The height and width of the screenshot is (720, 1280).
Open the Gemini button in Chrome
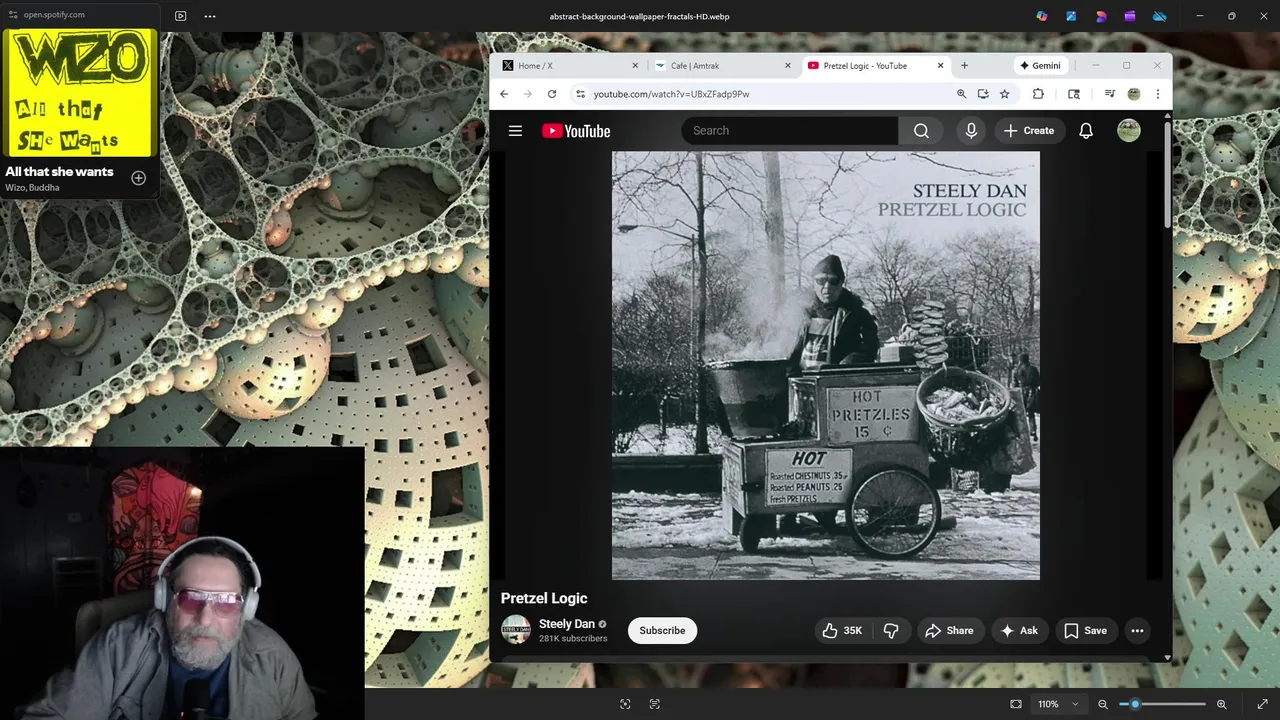click(1040, 66)
